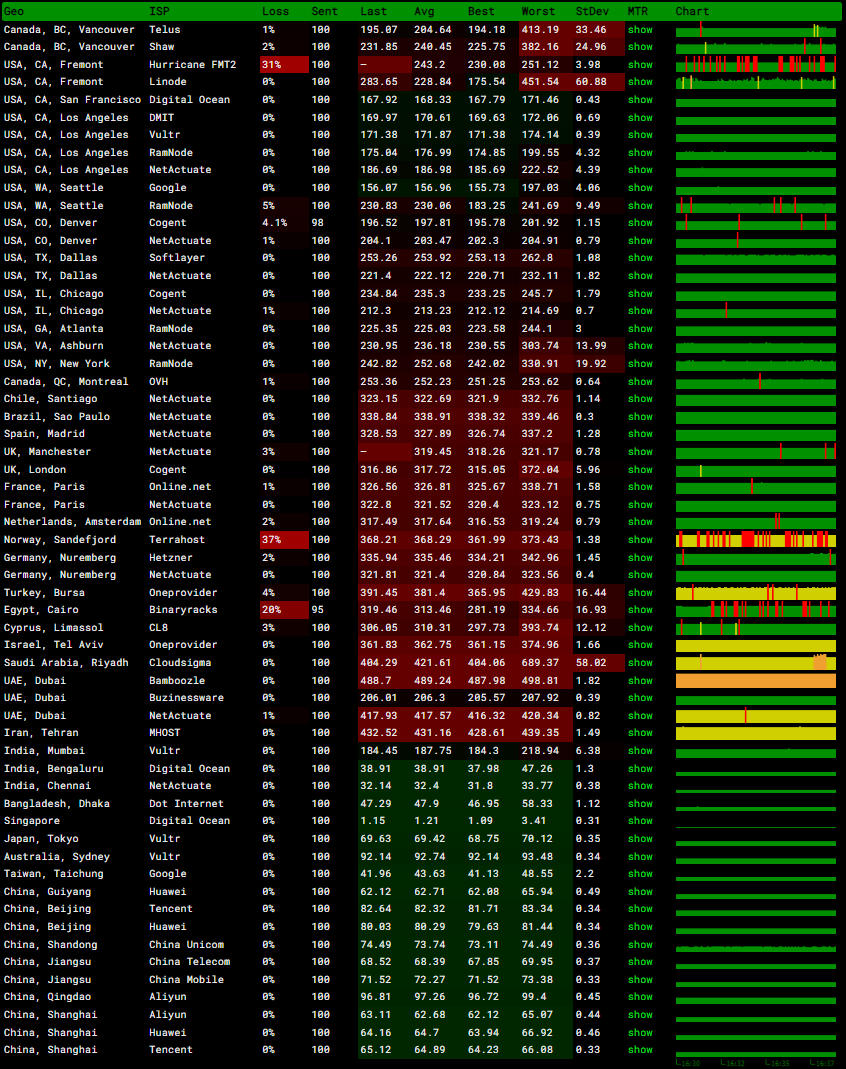
Task: Click show for Japan, Tokyo Vultr row
Action: coord(640,839)
